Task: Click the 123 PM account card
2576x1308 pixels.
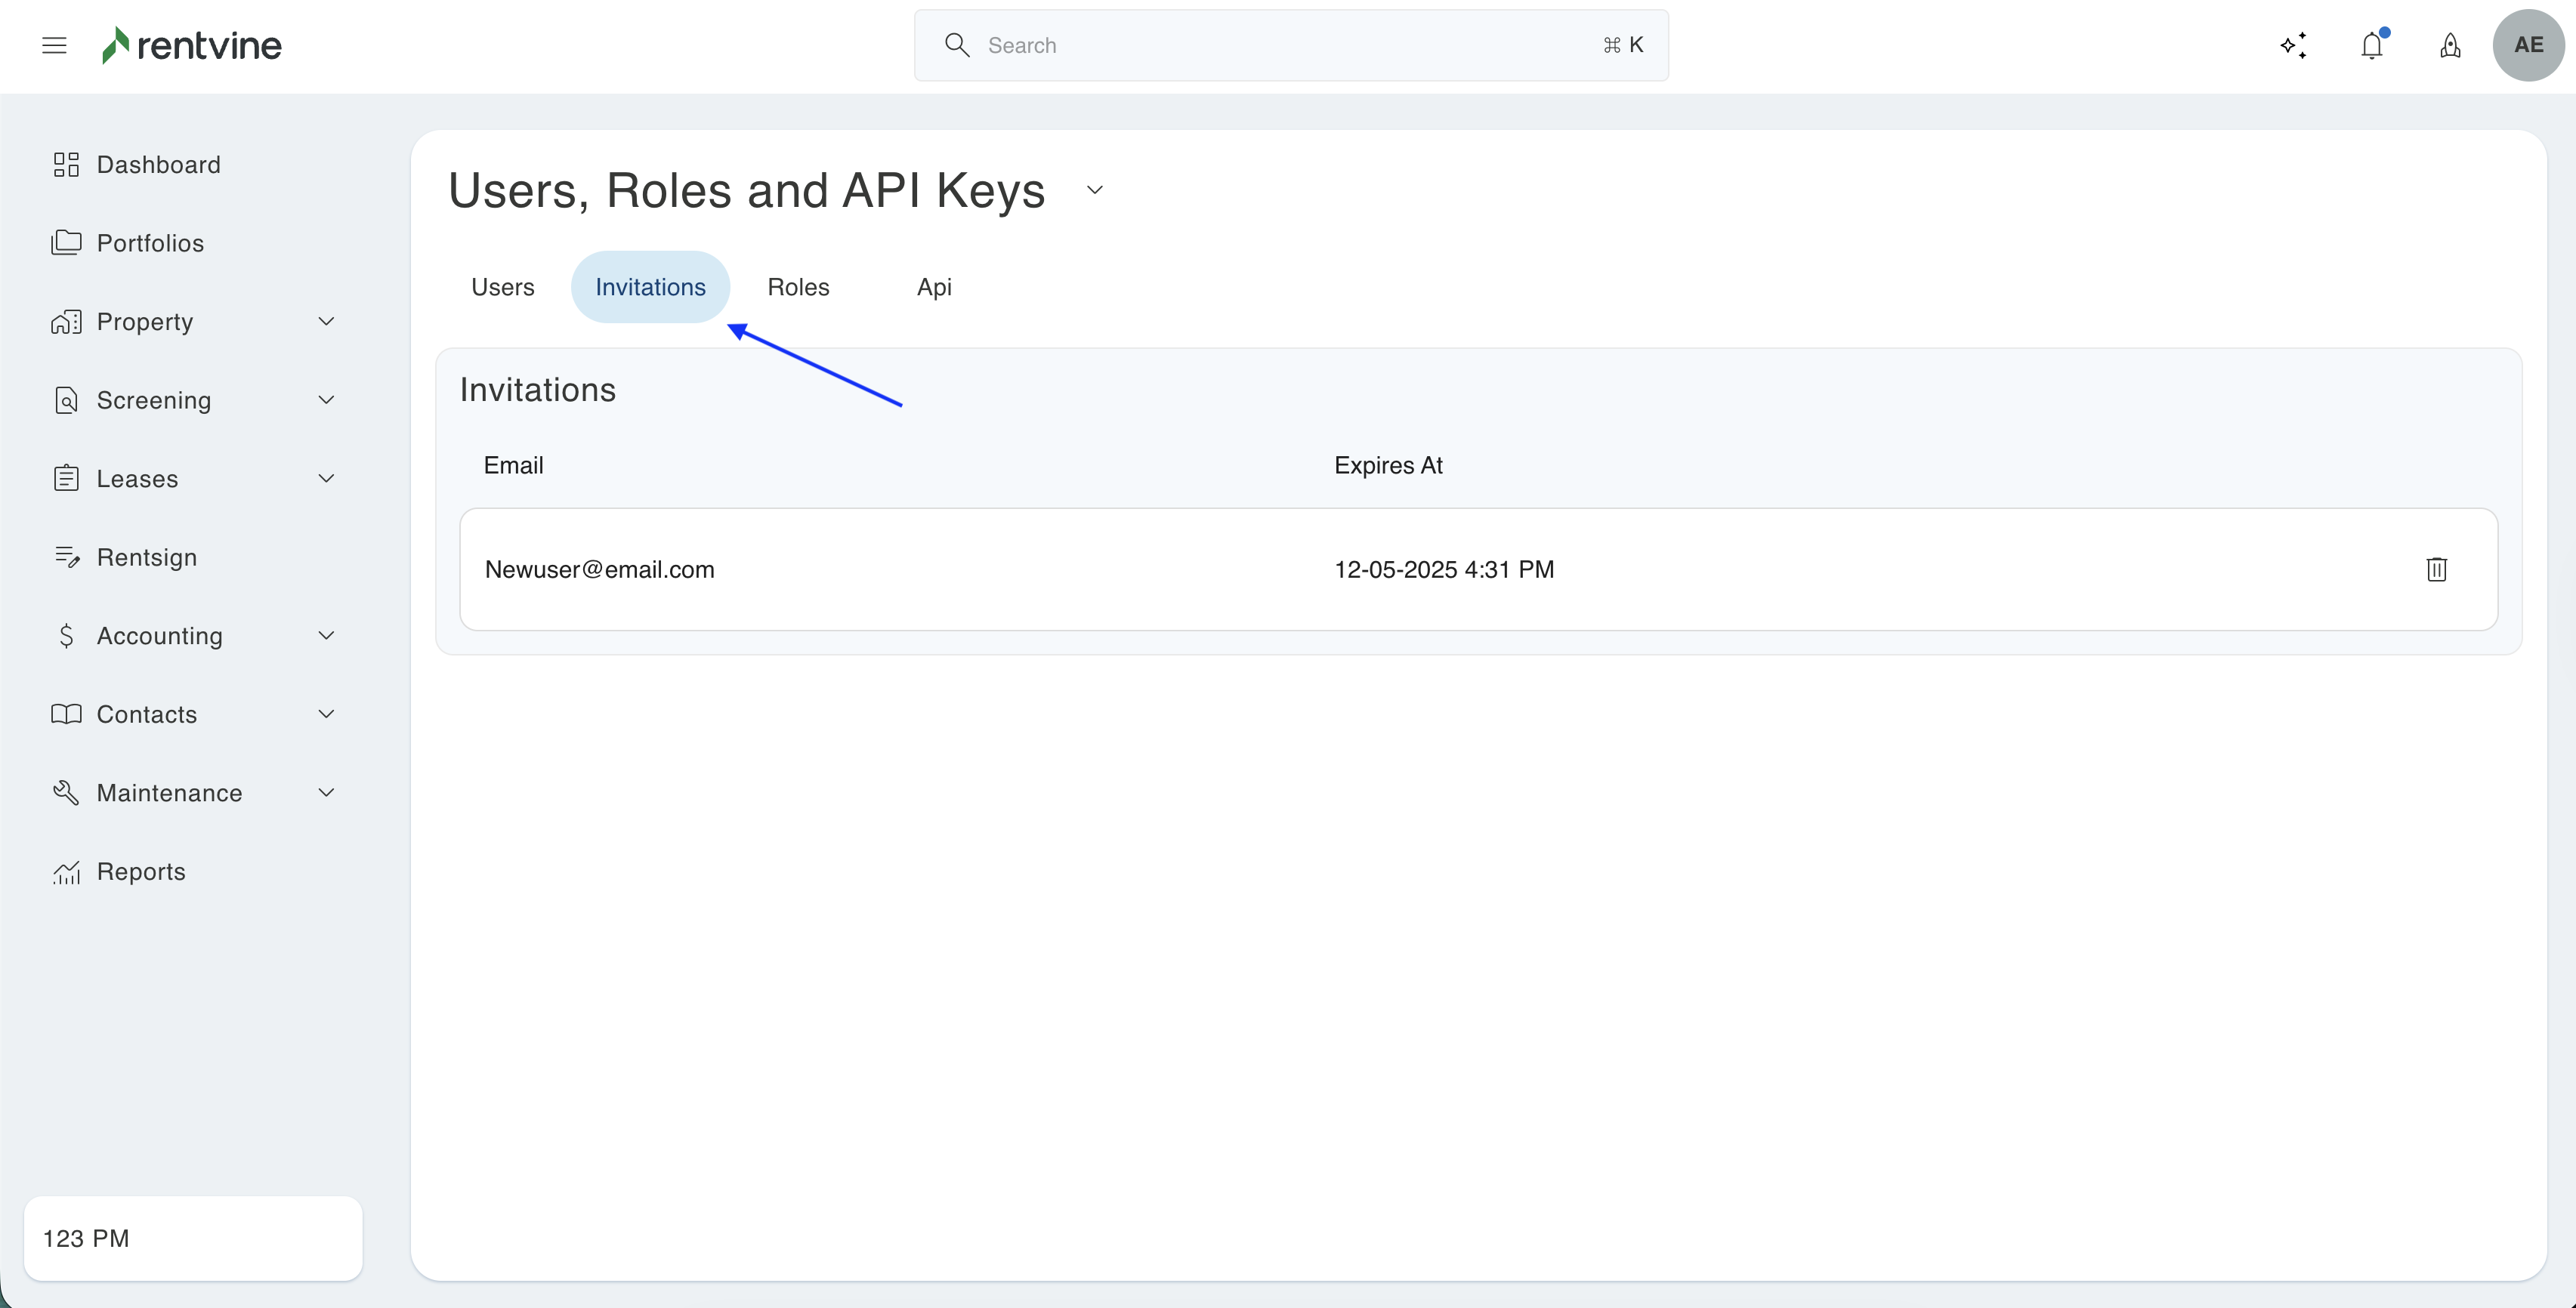Action: [193, 1238]
